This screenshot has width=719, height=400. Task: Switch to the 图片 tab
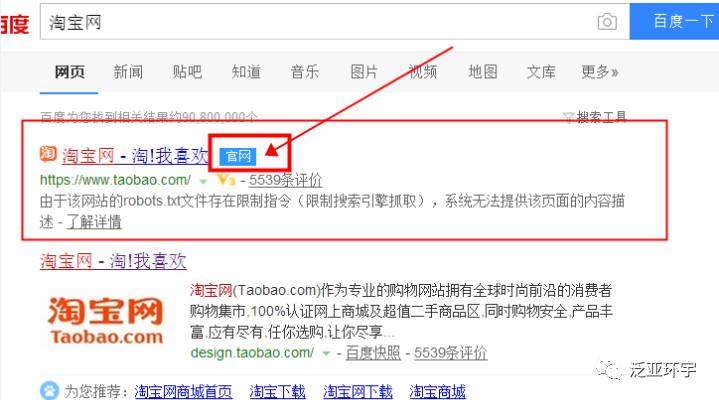(364, 72)
